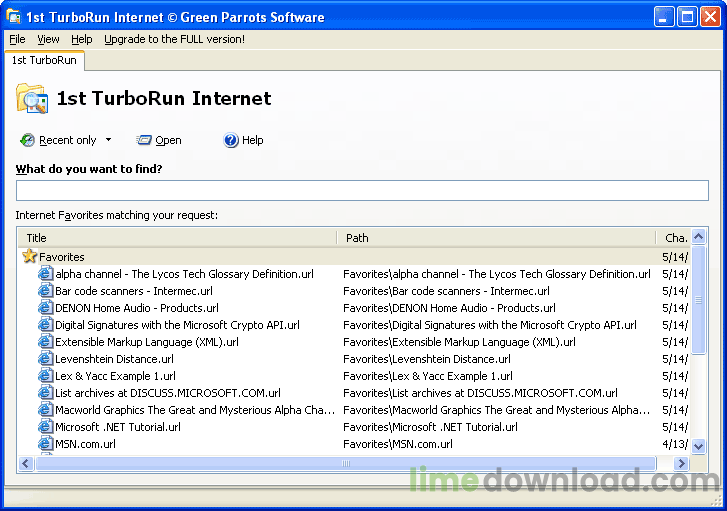Minimize the 1st TurboRun window

tap(664, 17)
